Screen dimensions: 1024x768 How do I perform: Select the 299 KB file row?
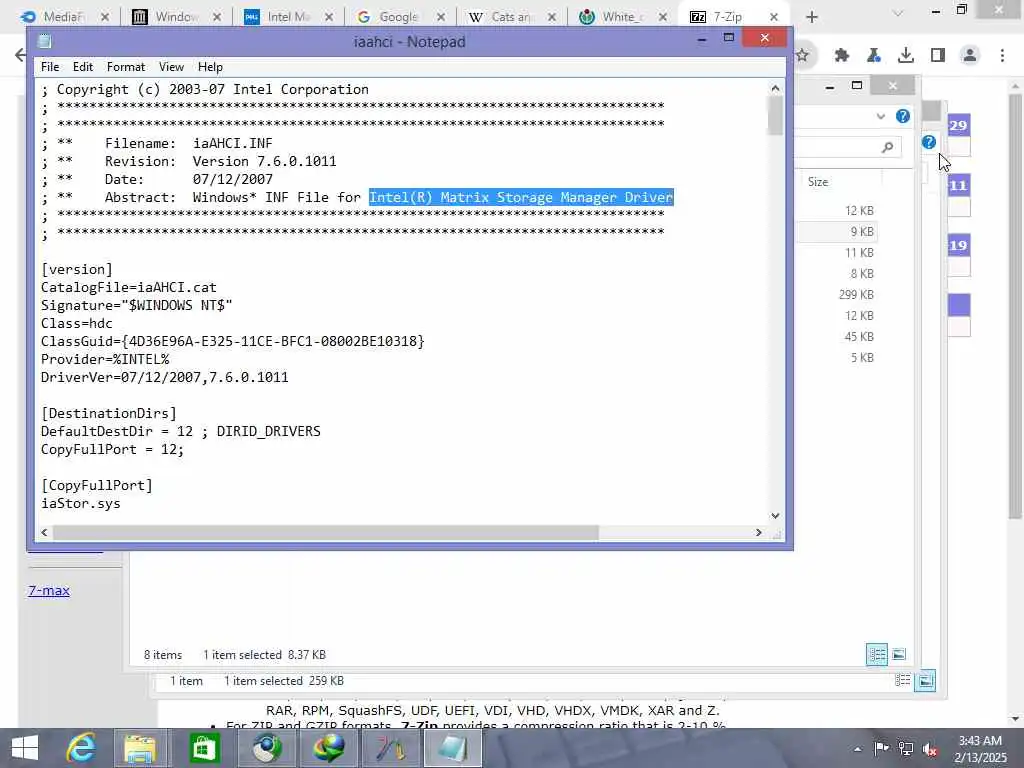click(x=837, y=295)
